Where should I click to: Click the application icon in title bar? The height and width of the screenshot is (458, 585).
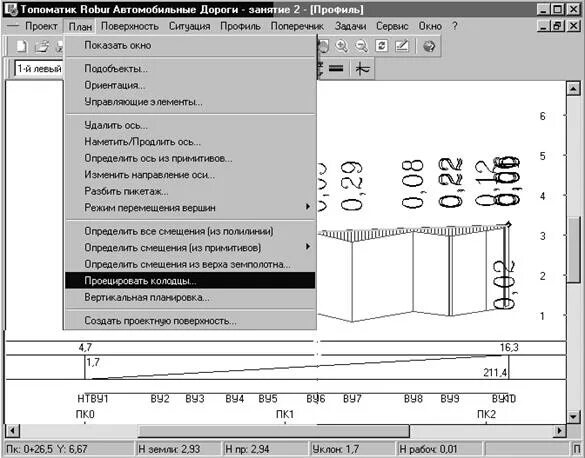[12, 10]
